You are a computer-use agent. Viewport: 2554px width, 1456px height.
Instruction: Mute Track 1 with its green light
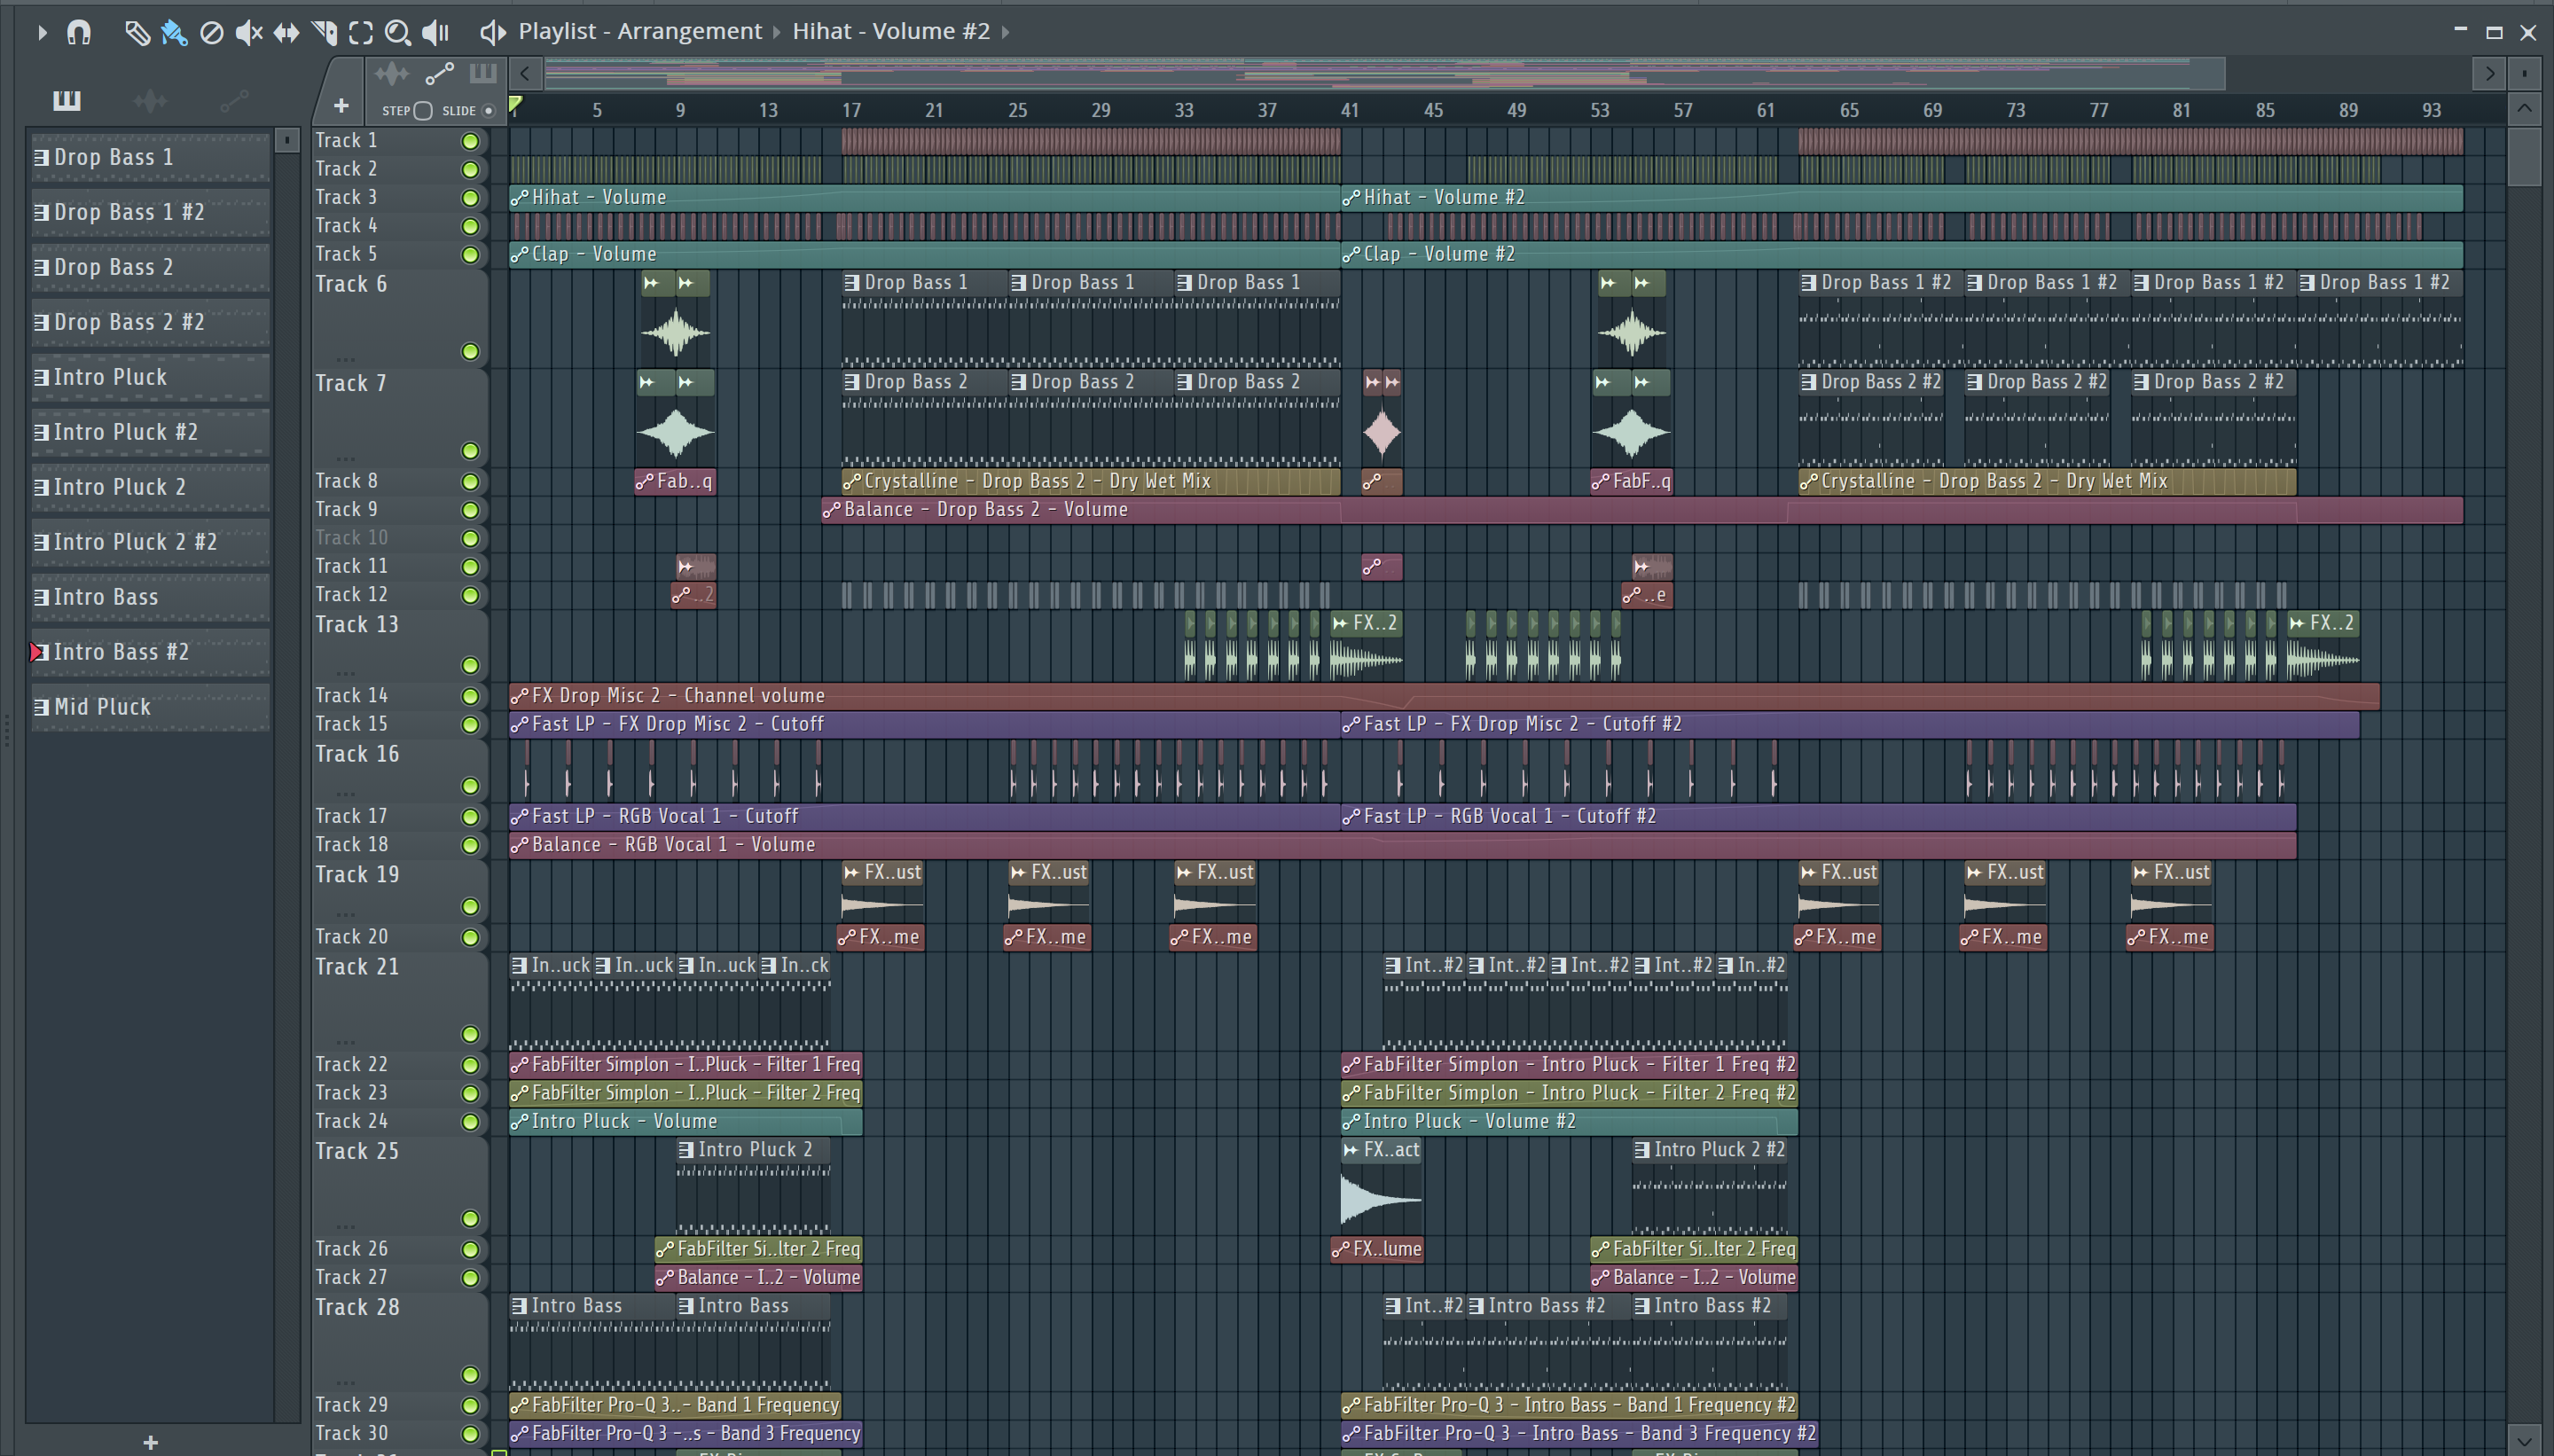(x=470, y=141)
